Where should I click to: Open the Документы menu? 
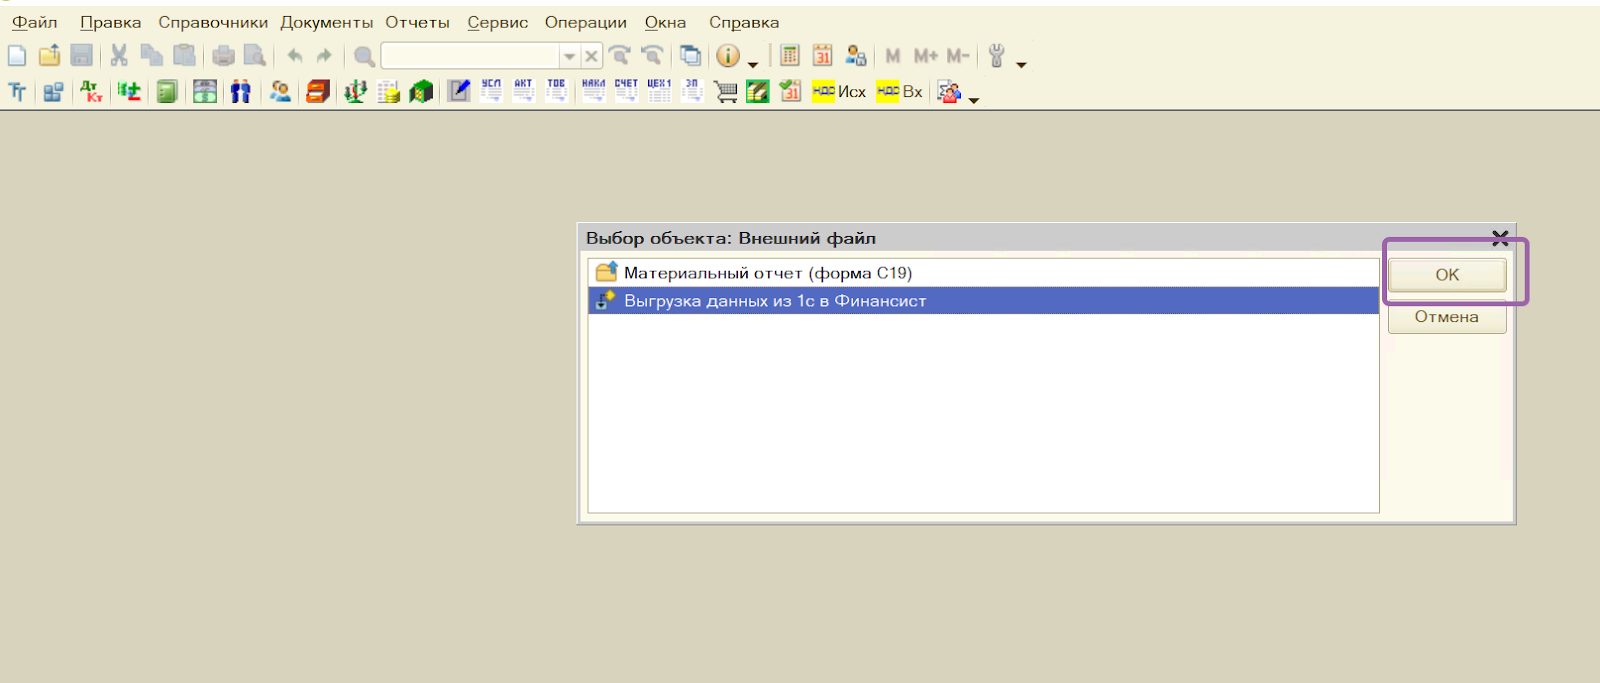tap(327, 22)
